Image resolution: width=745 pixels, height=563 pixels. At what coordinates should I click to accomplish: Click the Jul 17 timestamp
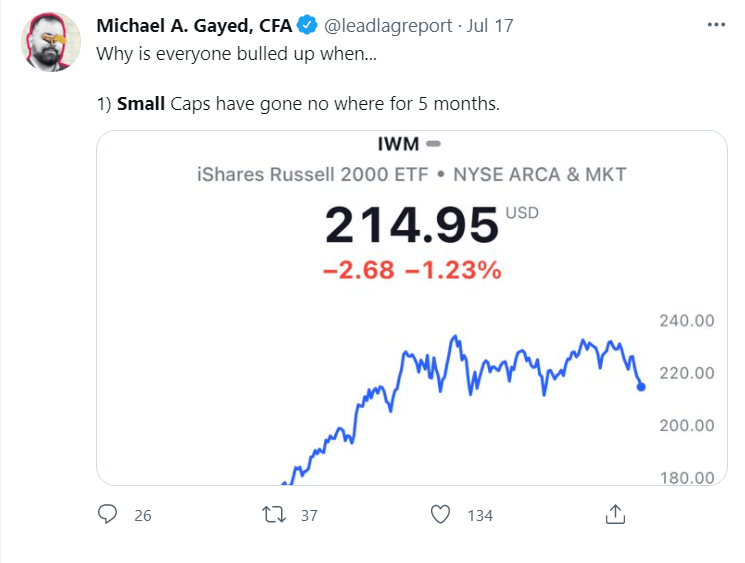coord(490,26)
